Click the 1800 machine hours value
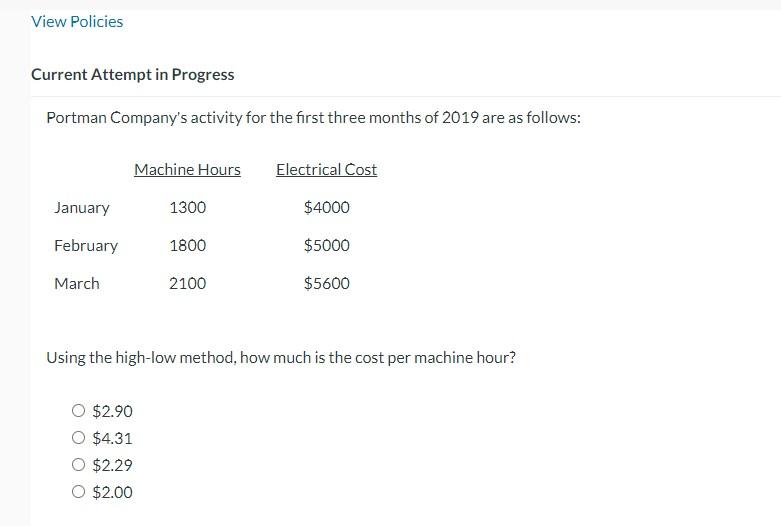The height and width of the screenshot is (526, 781). coord(187,246)
